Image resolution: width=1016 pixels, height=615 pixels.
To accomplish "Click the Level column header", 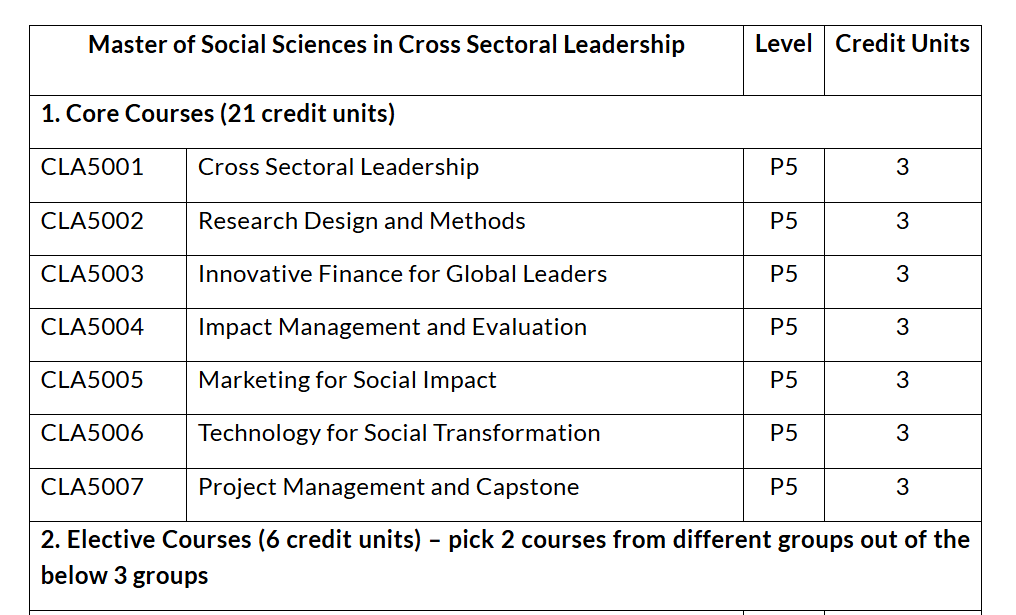I will [783, 44].
